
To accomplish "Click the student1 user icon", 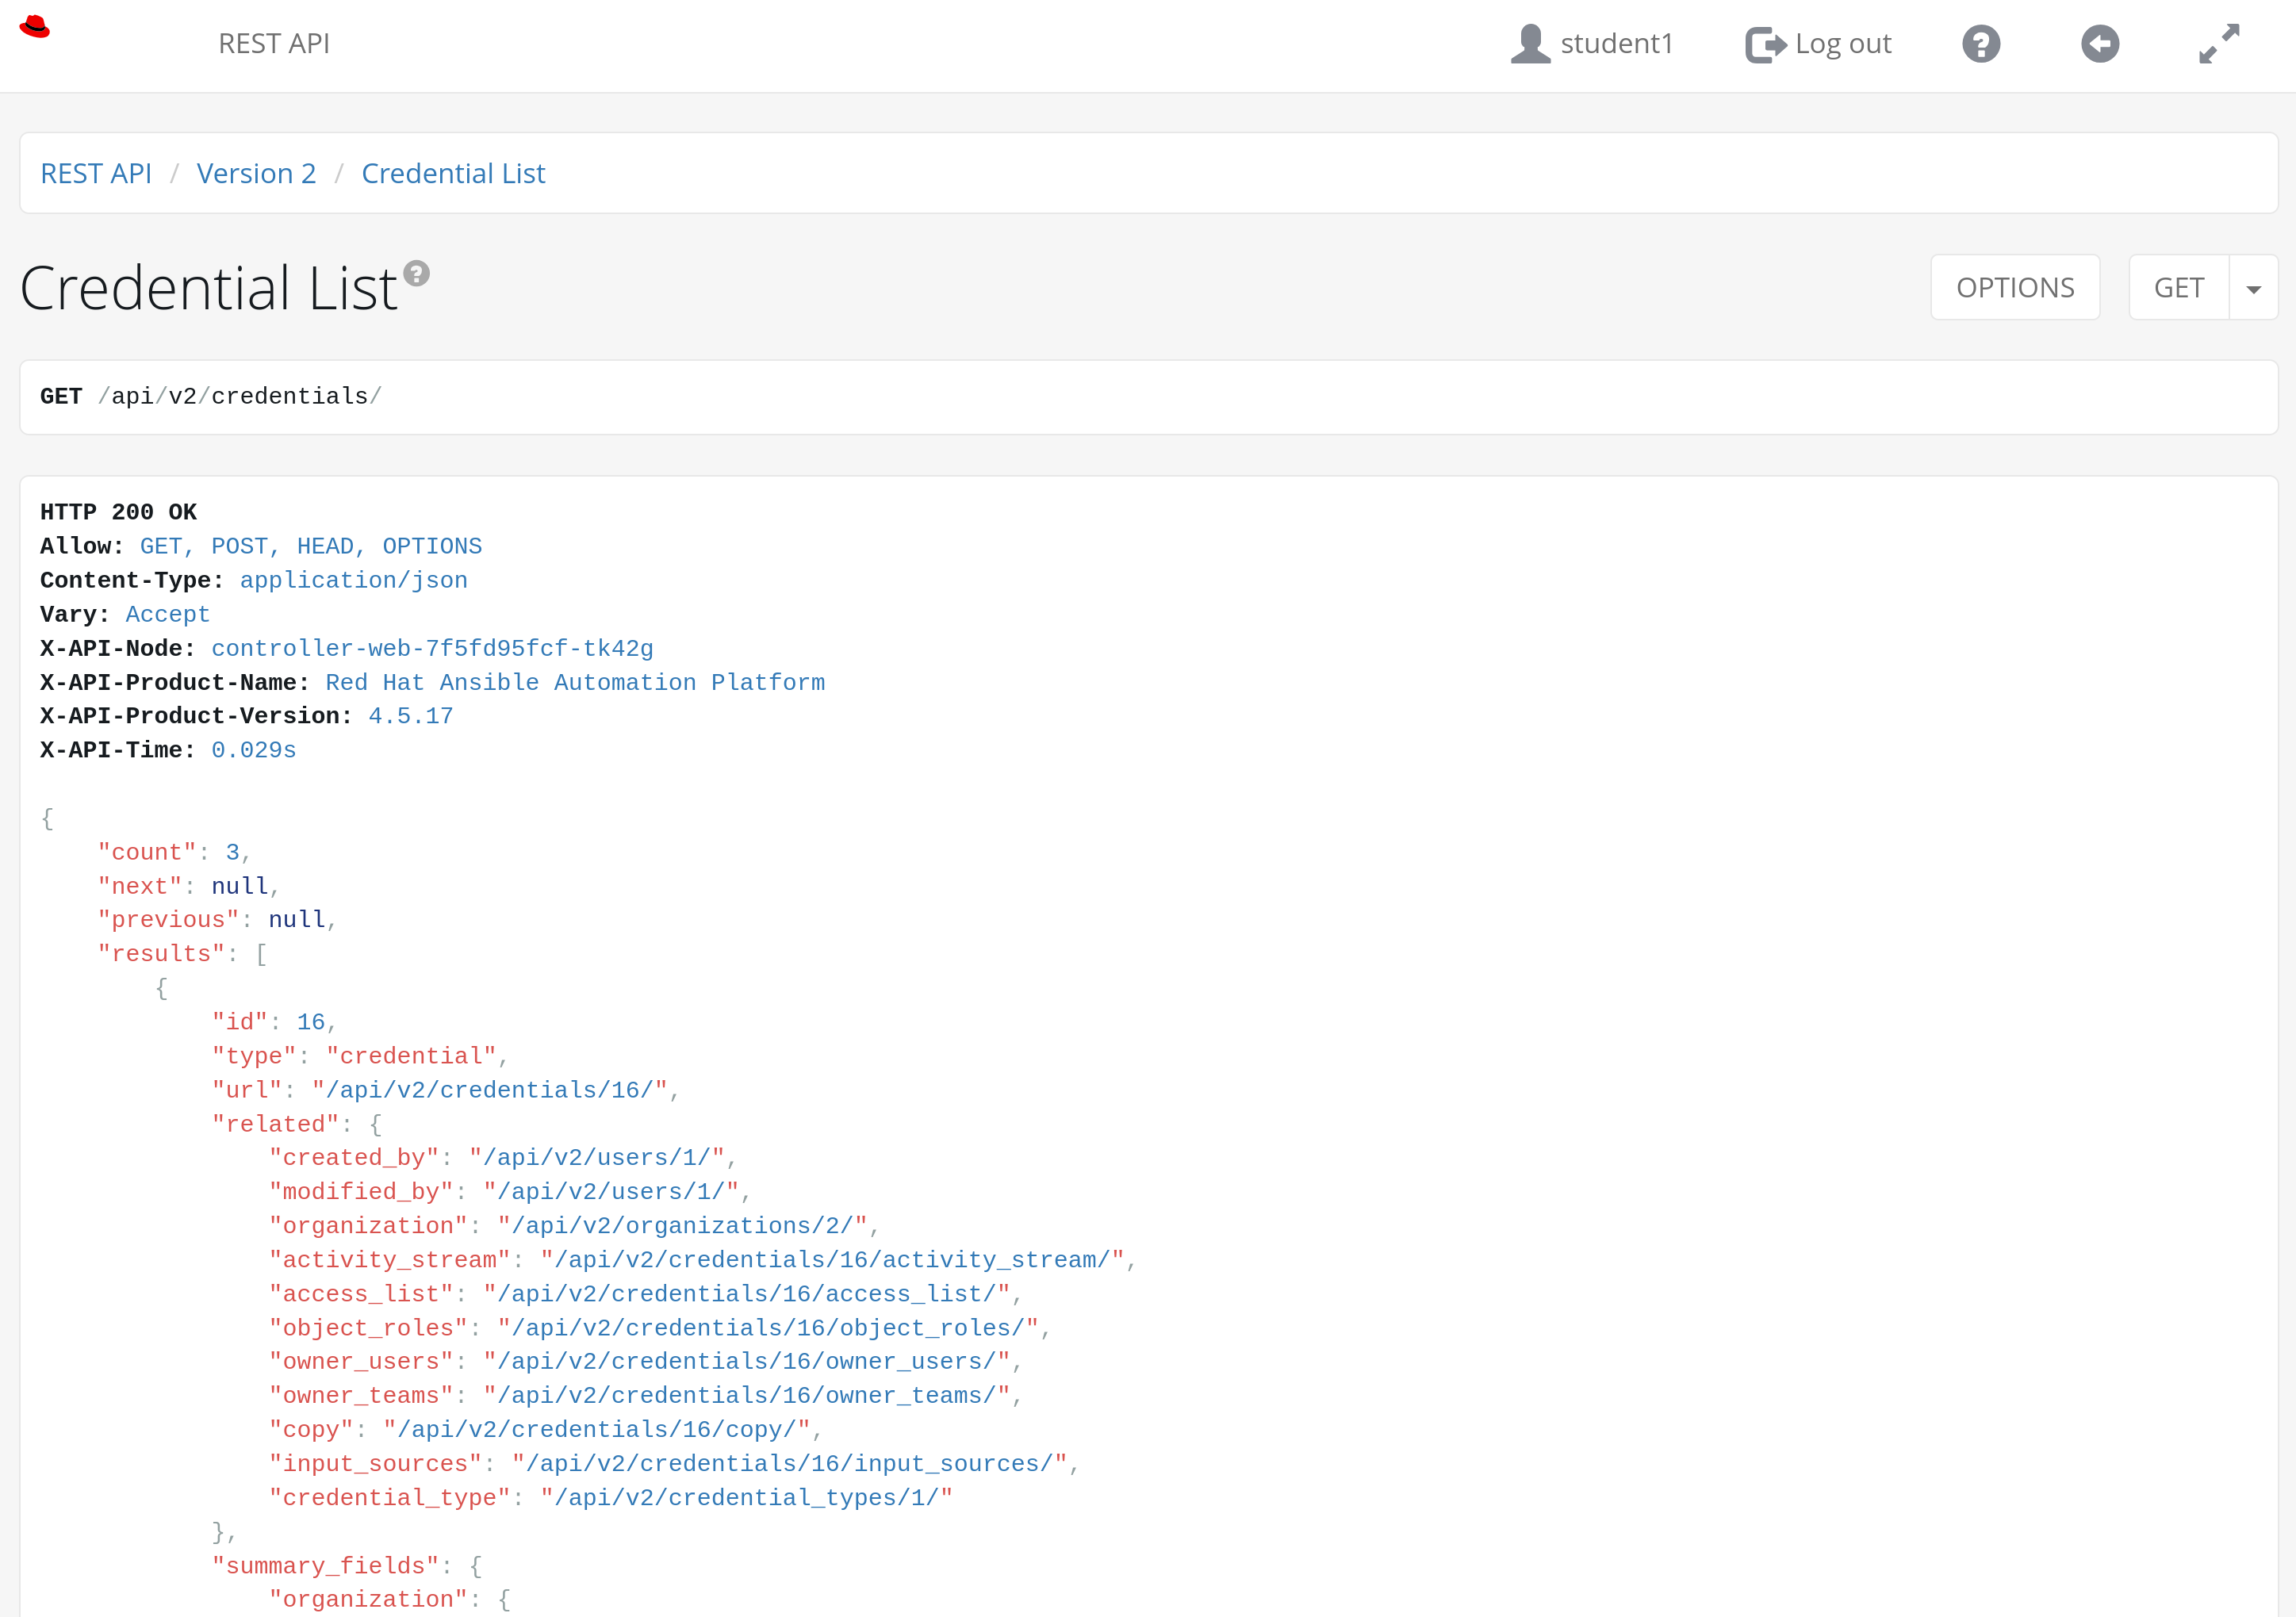I will [x=1529, y=44].
